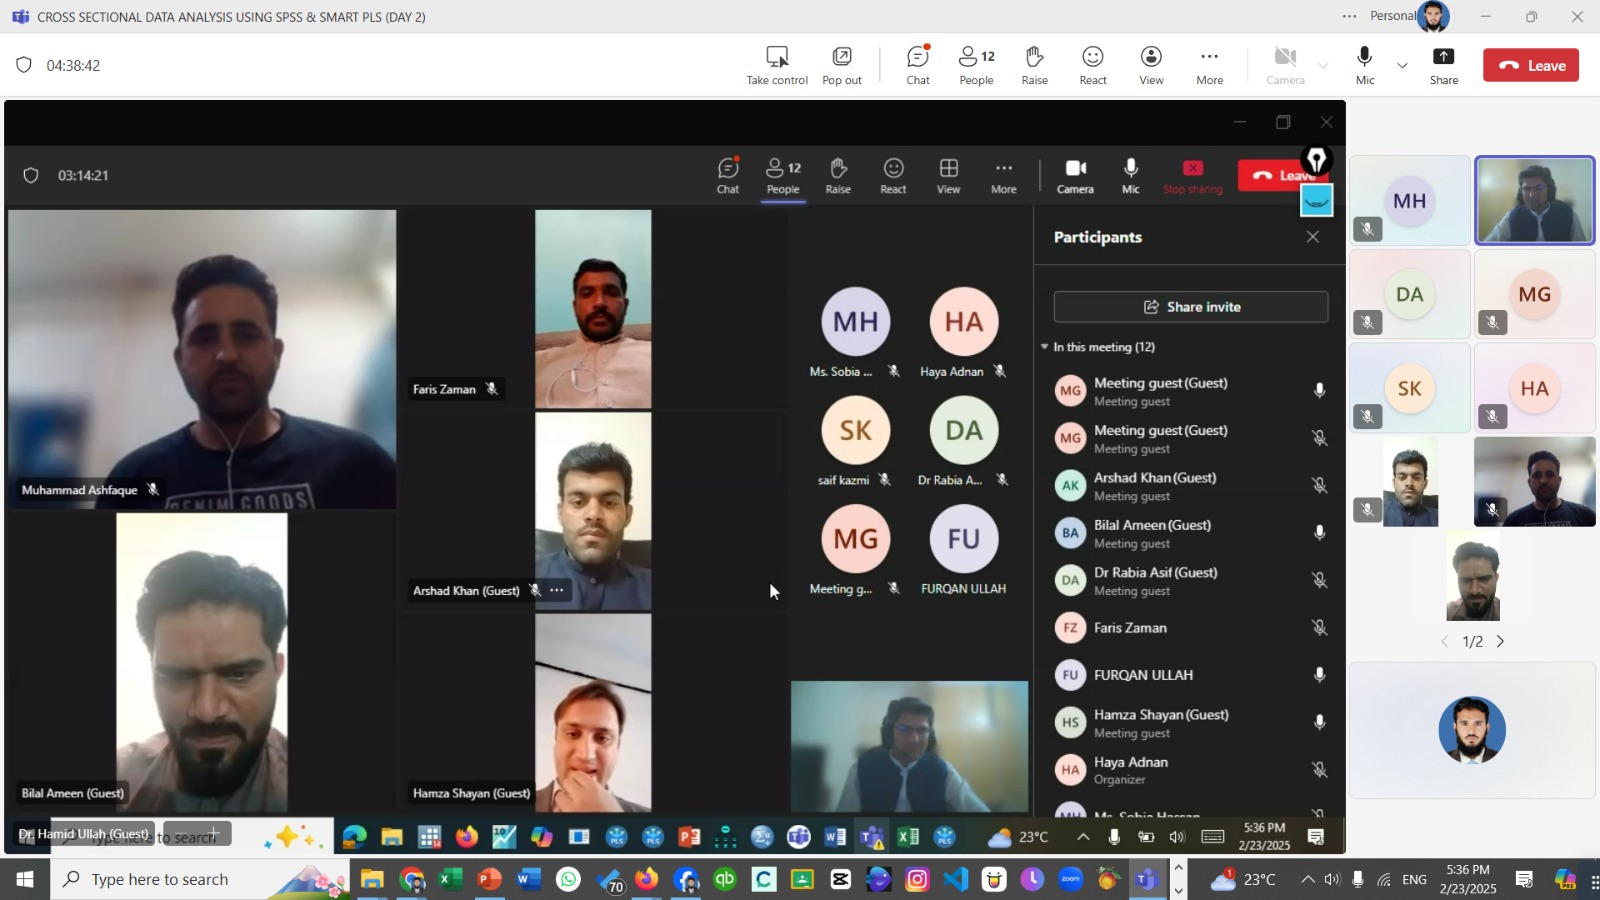
Task: Open People list in the top meeting toolbar
Action: pos(976,66)
